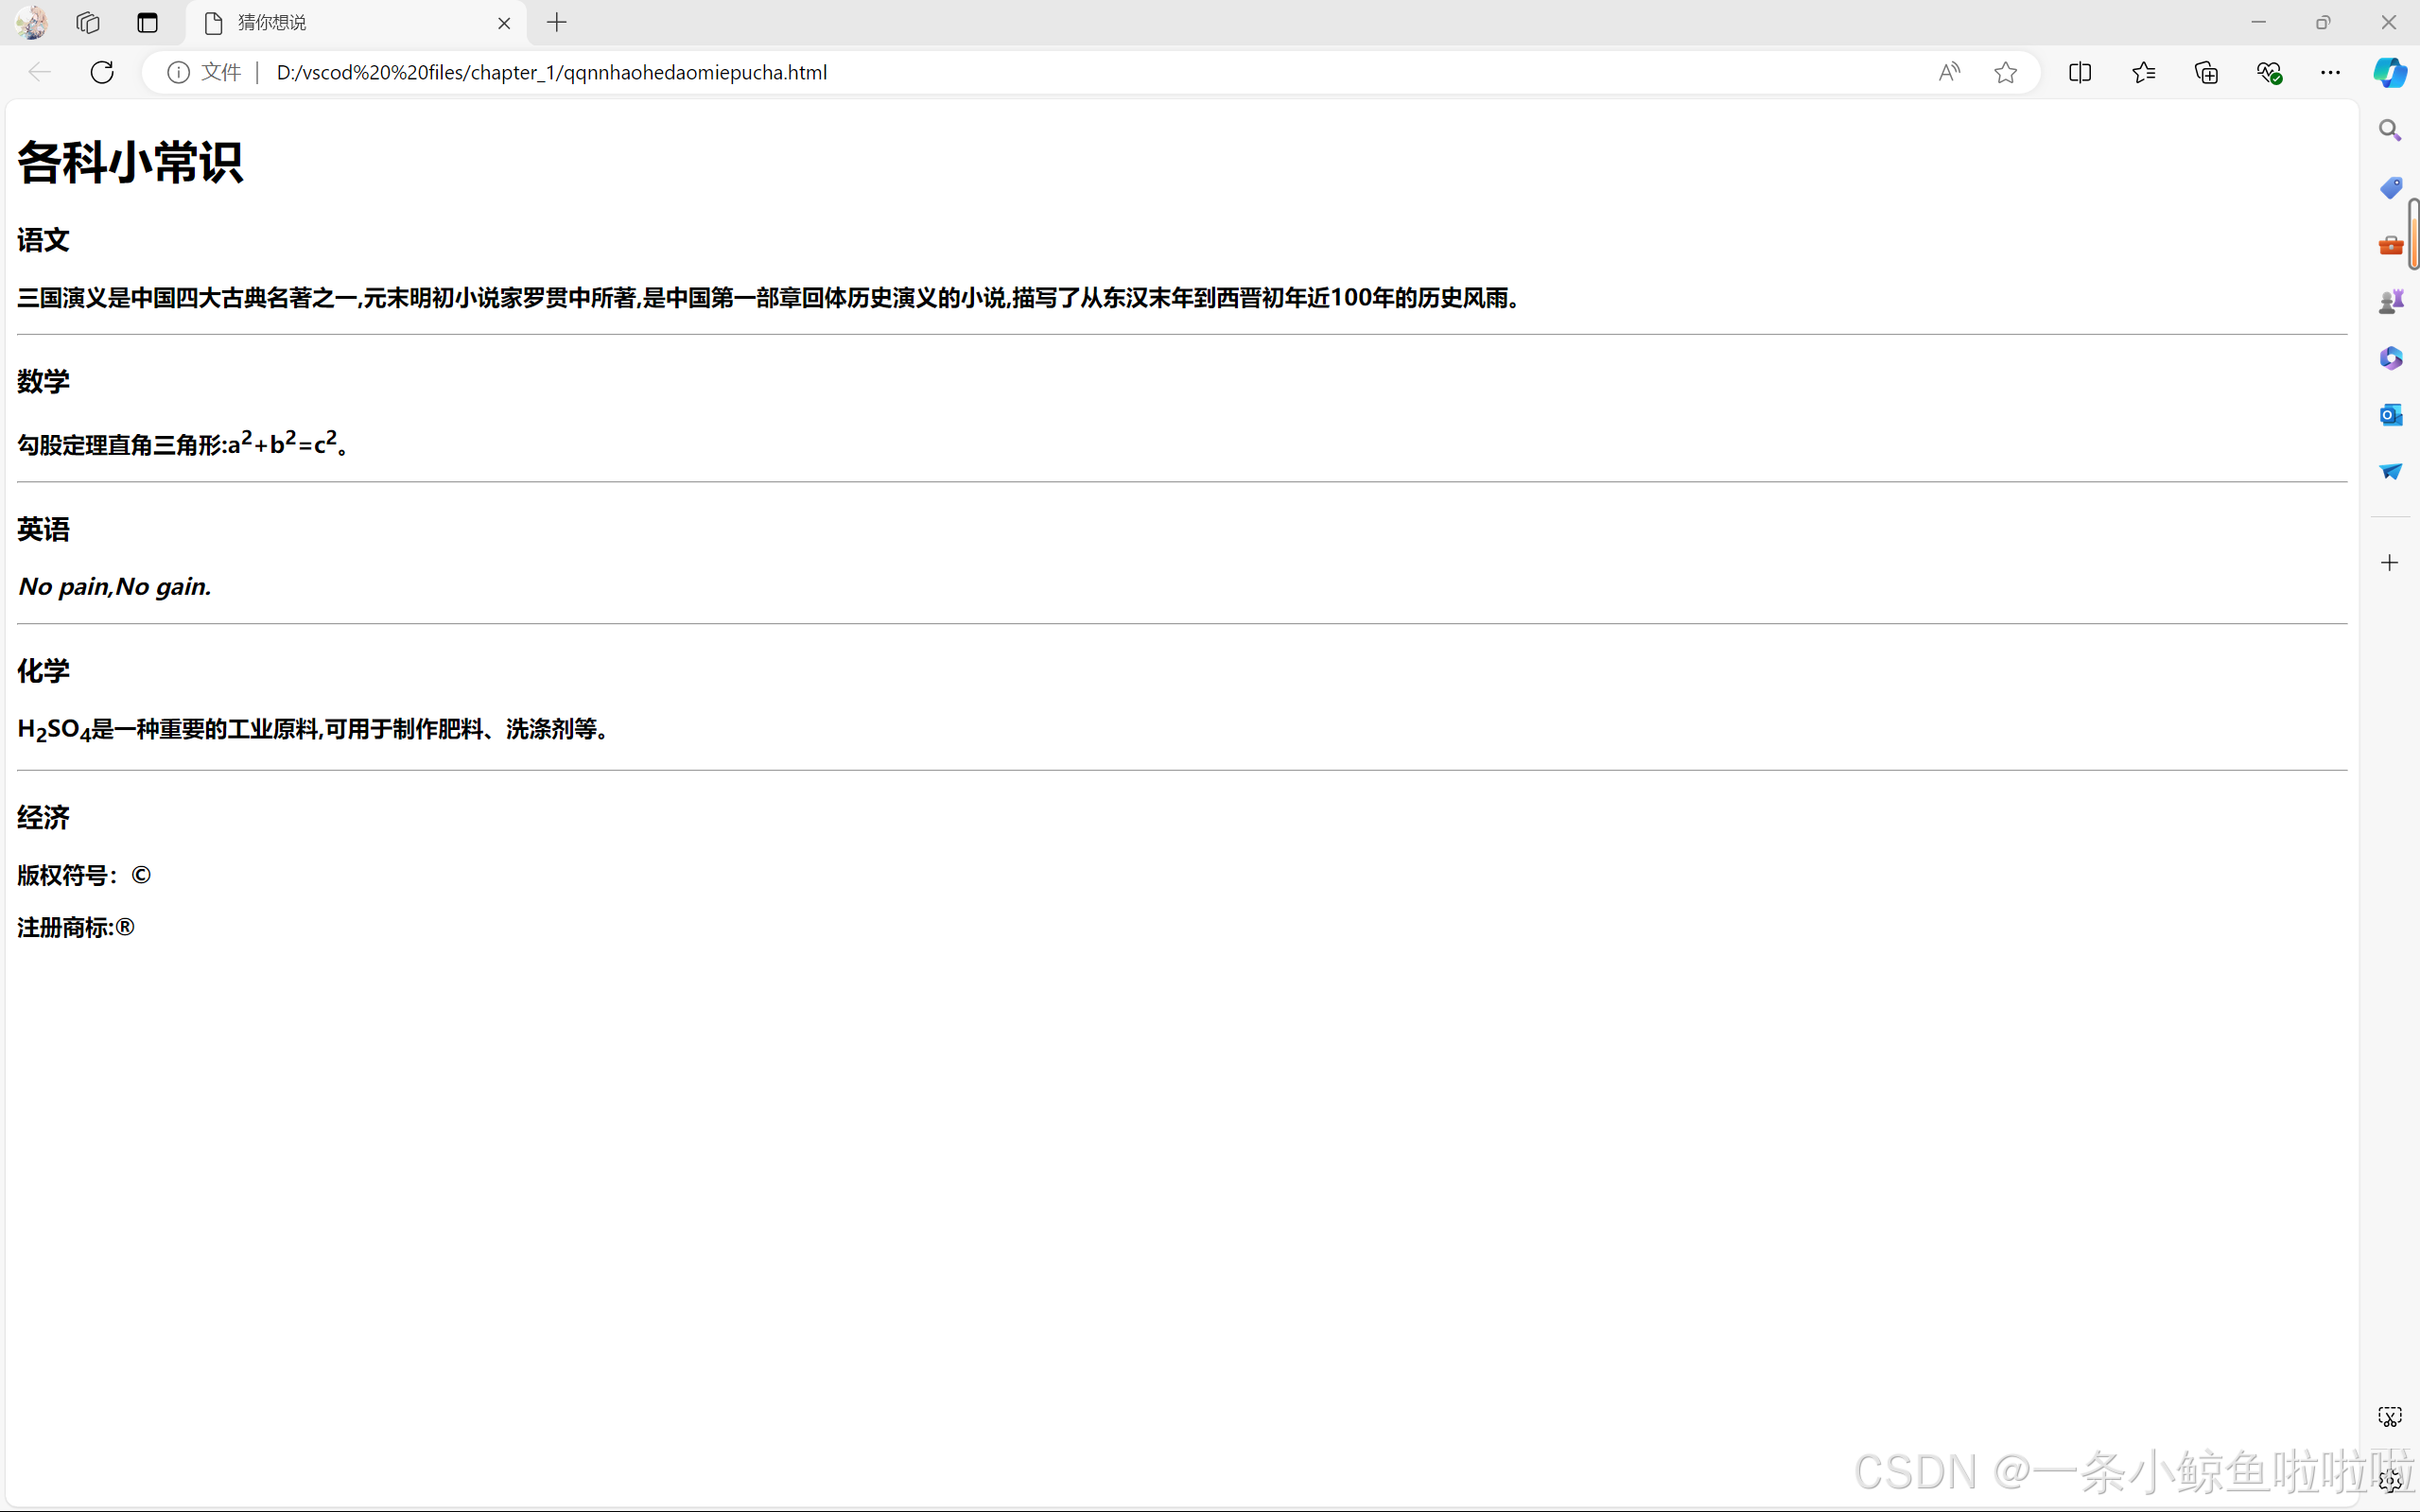Open Tools briefcase in sidebar
The width and height of the screenshot is (2420, 1512).
click(2390, 245)
